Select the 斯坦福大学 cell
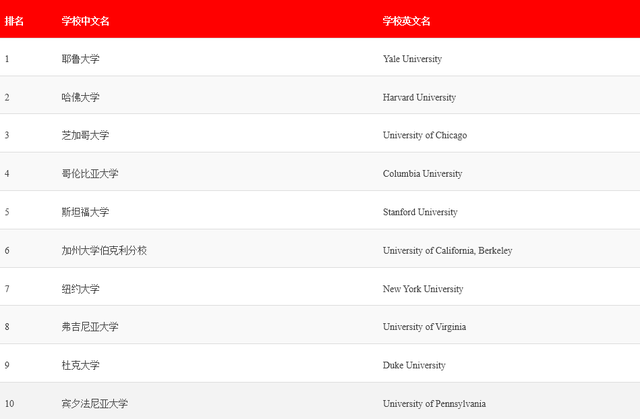 pos(85,212)
